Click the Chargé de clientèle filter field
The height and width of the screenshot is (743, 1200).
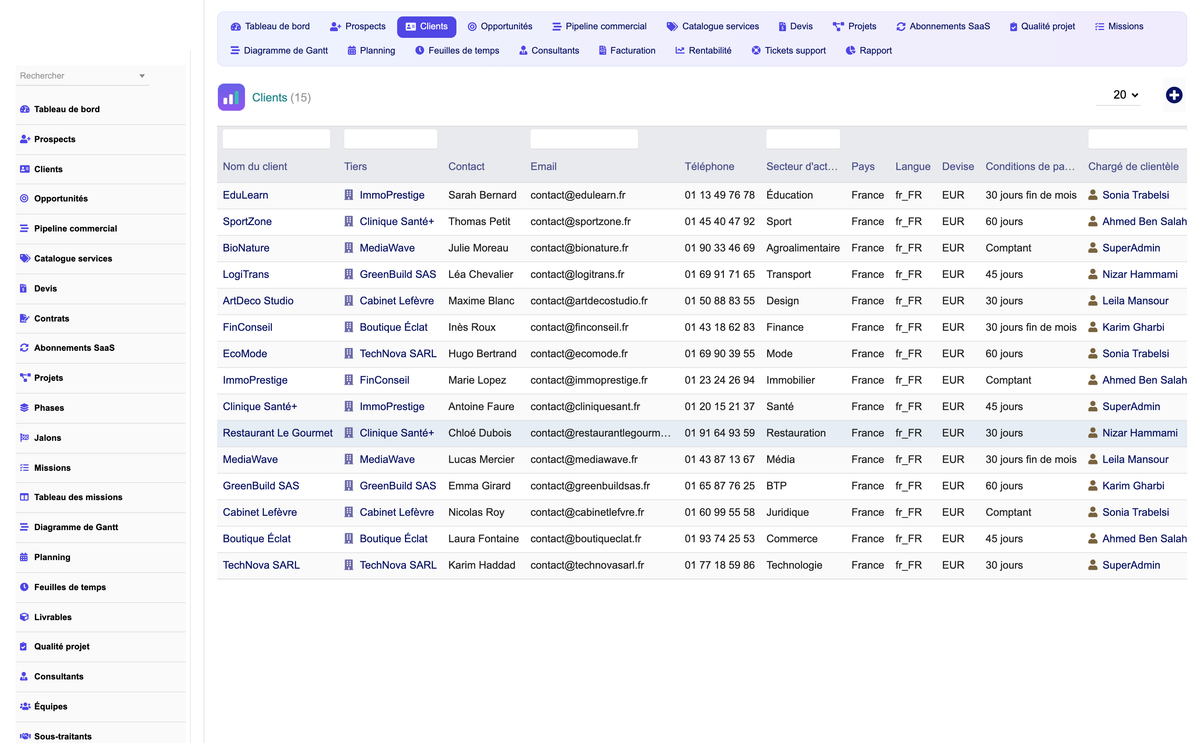click(x=1137, y=139)
